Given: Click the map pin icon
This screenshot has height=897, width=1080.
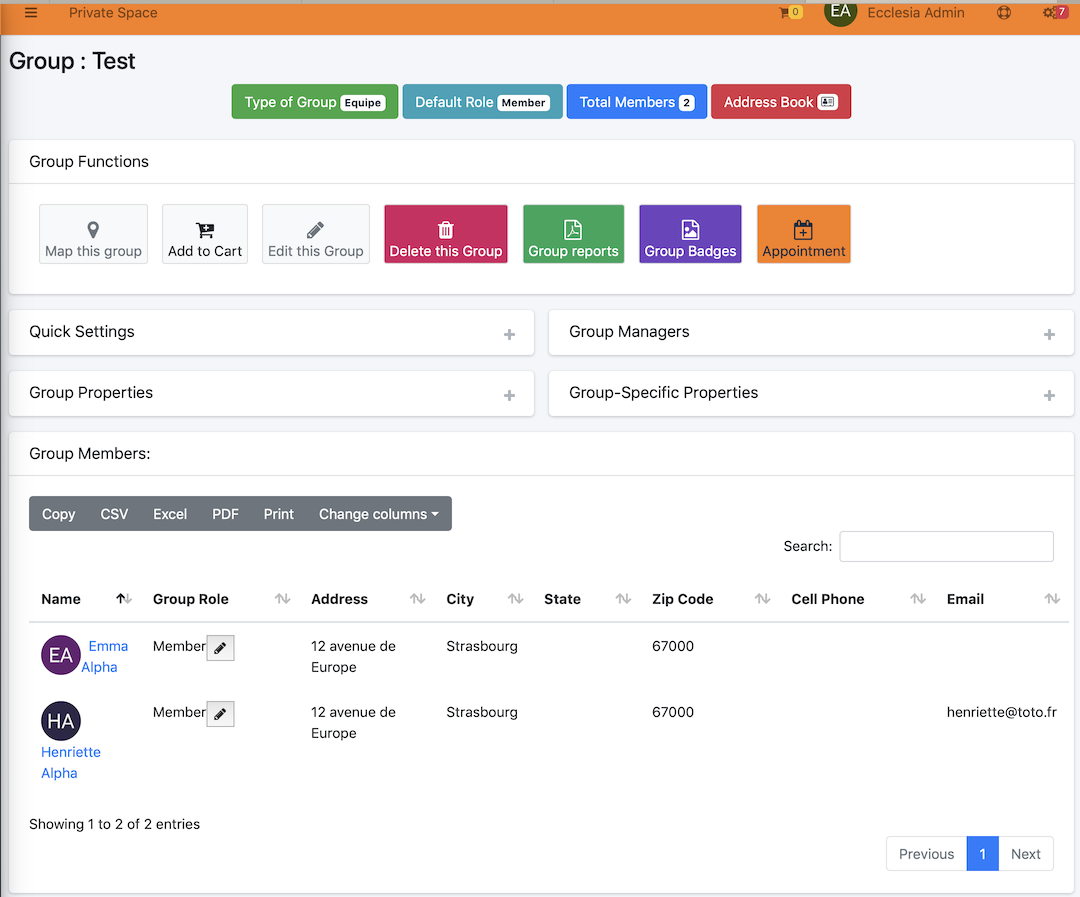Looking at the screenshot, I should click(x=93, y=229).
